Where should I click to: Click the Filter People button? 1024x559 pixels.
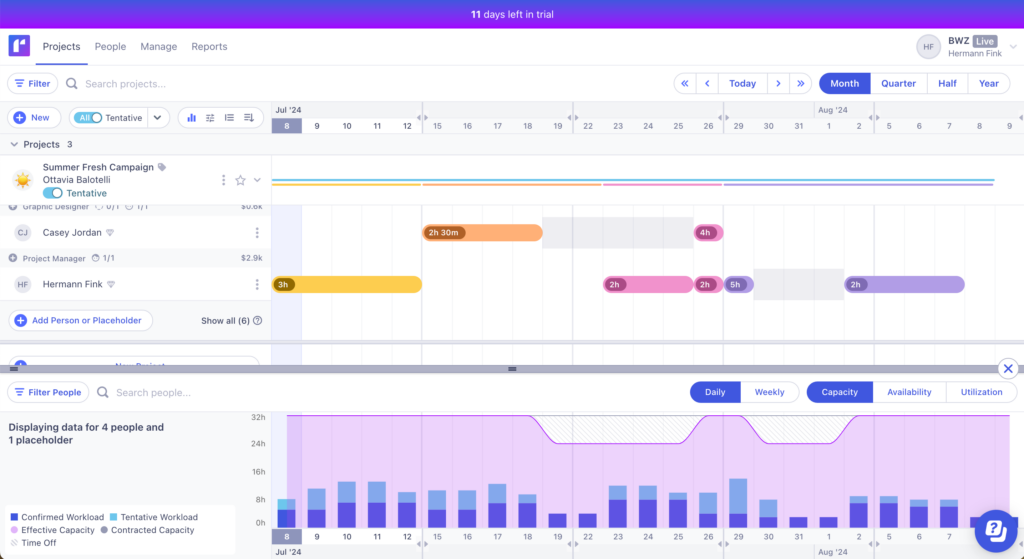click(48, 392)
